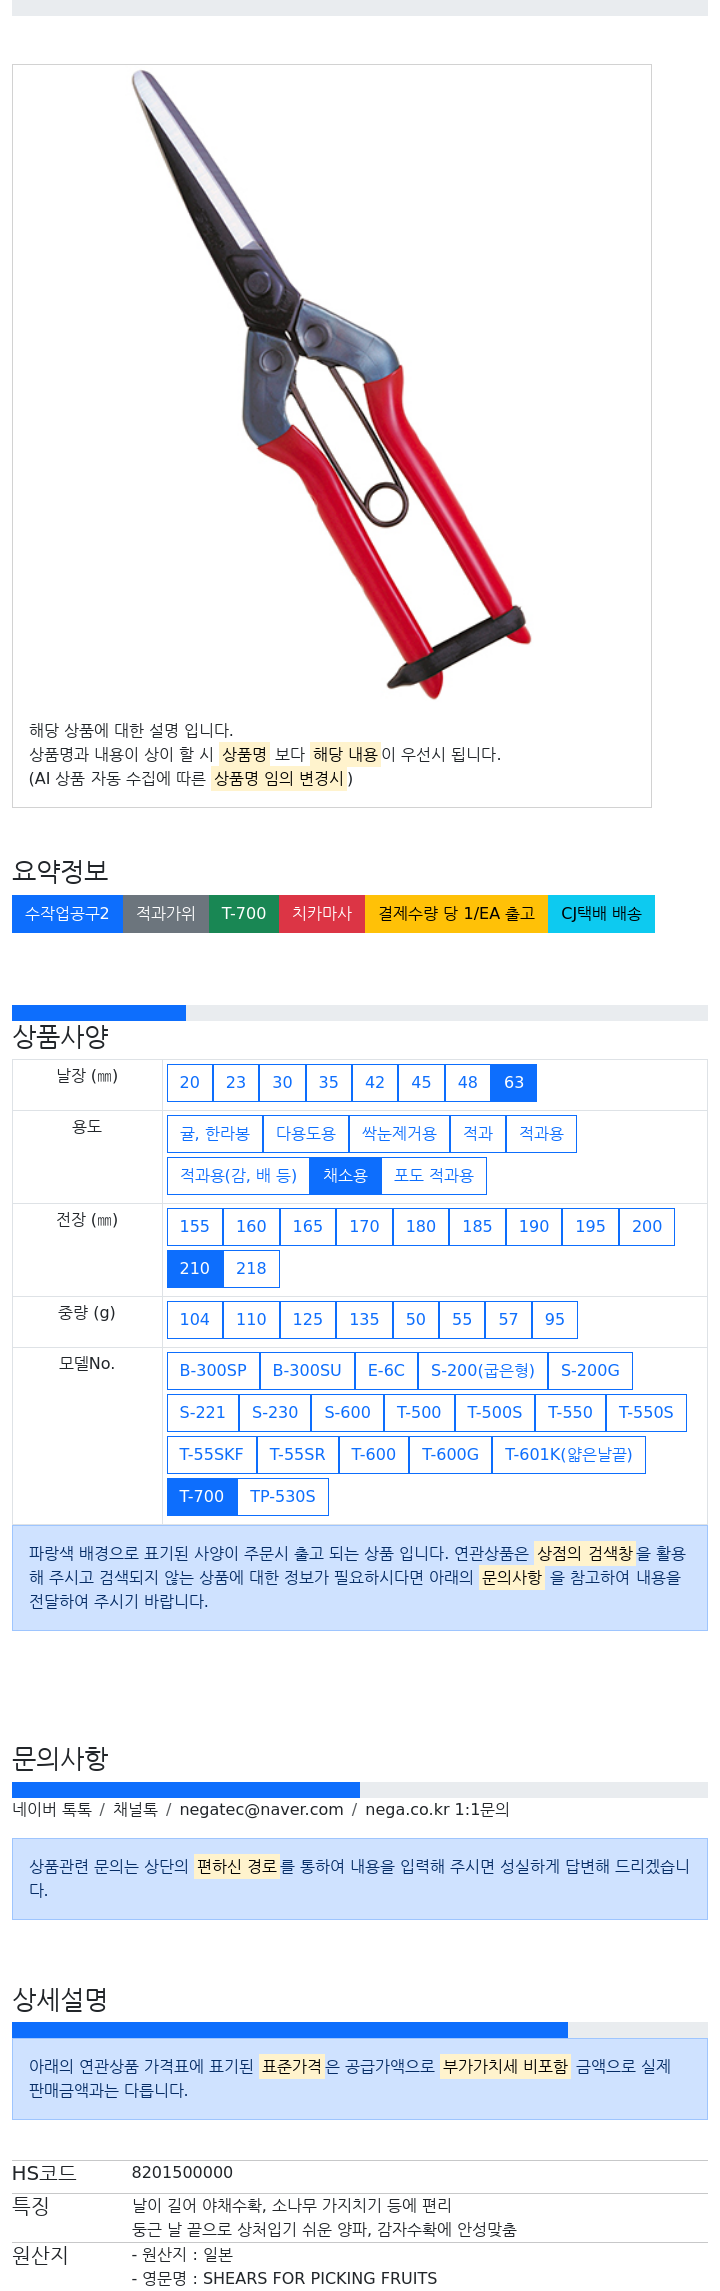Select model TP-530S
Screen dimensions: 720x2291
point(283,1497)
